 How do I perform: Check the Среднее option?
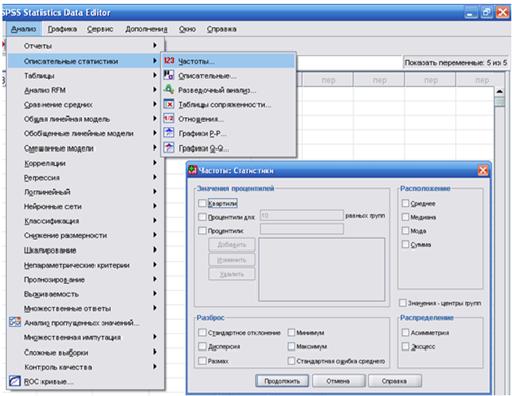pos(405,203)
